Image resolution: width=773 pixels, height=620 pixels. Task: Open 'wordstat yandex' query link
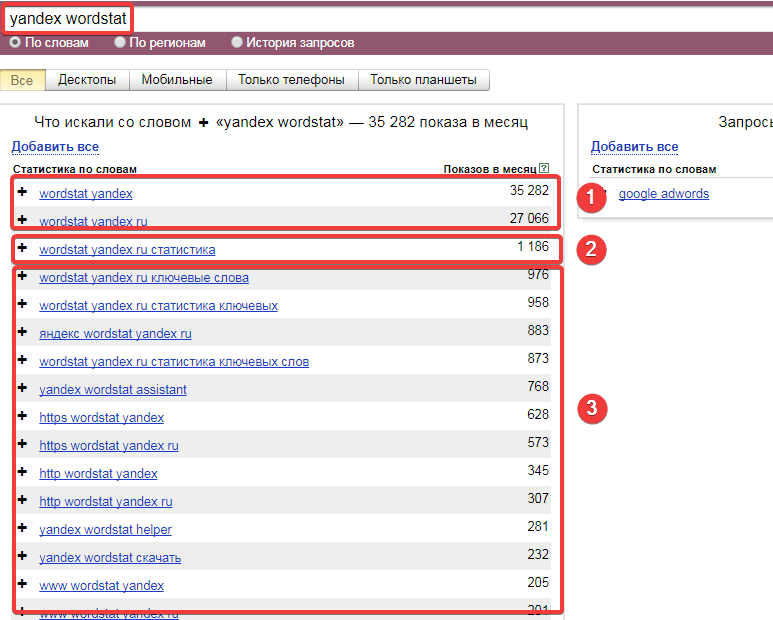[86, 194]
